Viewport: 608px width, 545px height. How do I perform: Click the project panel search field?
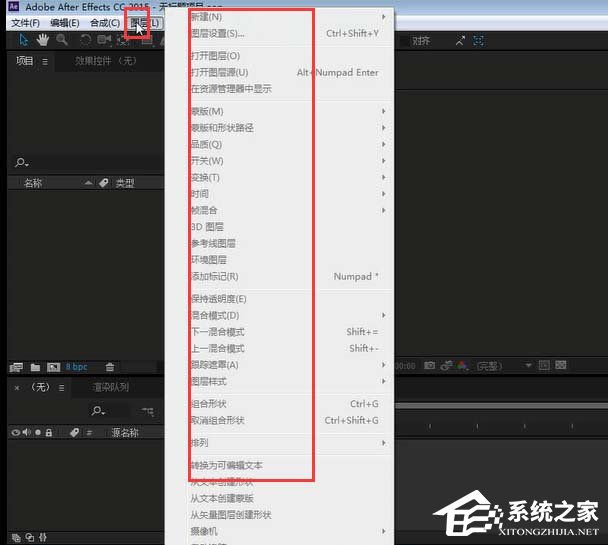(87, 162)
